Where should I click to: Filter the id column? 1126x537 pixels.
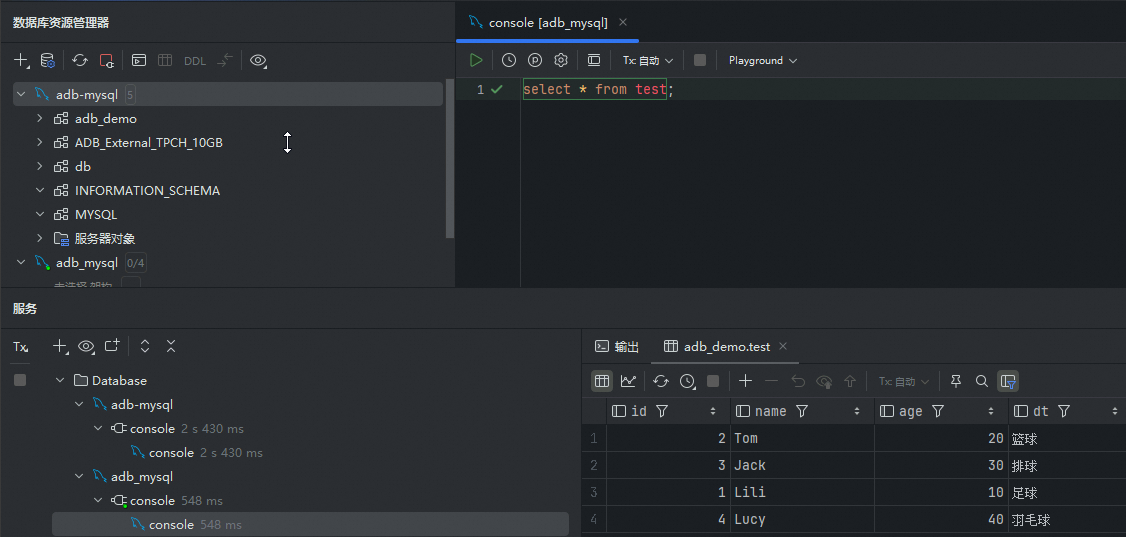(x=663, y=411)
